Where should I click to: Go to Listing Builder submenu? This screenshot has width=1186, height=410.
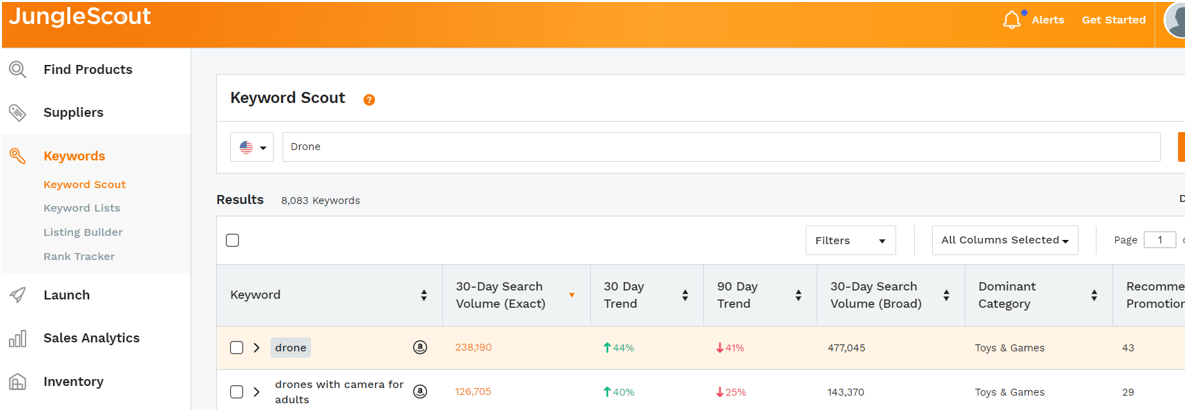click(x=83, y=232)
